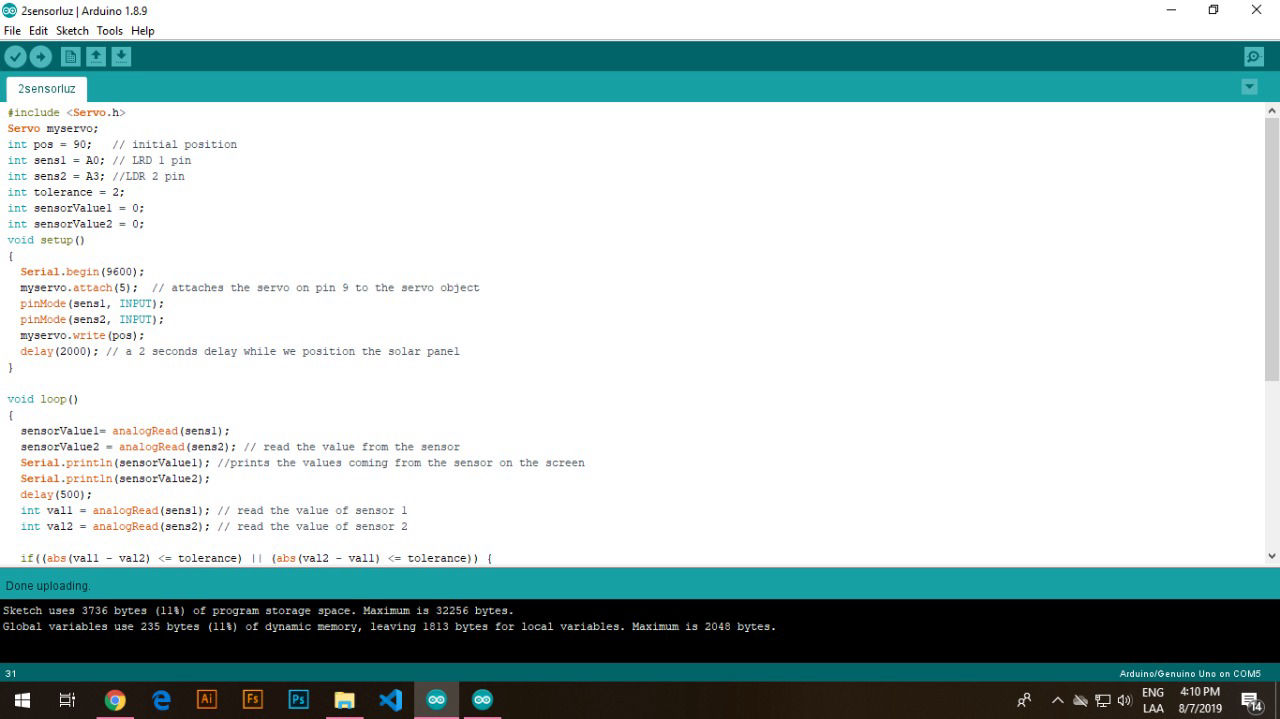Click the editor scrollbar up arrow
The width and height of the screenshot is (1280, 719).
point(1272,110)
